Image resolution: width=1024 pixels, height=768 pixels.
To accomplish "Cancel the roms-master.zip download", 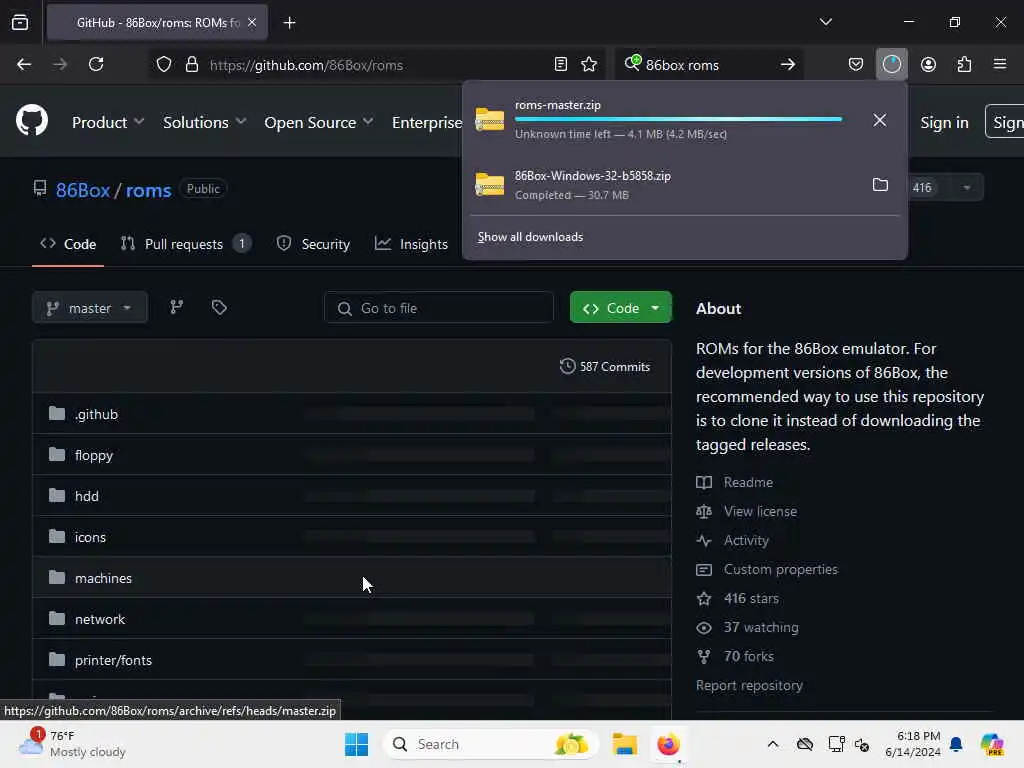I will (880, 120).
